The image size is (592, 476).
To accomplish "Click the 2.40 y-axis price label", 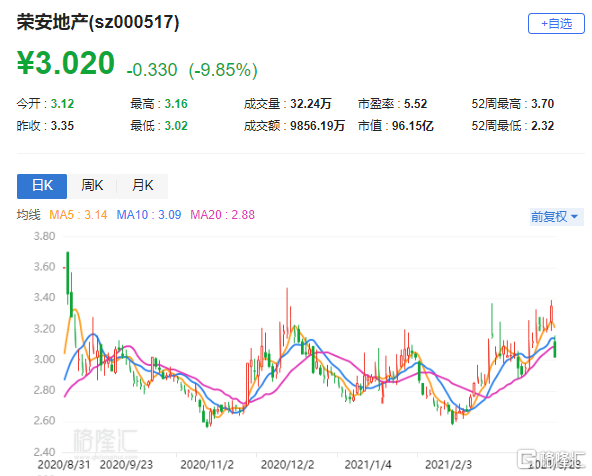I will (x=44, y=451).
